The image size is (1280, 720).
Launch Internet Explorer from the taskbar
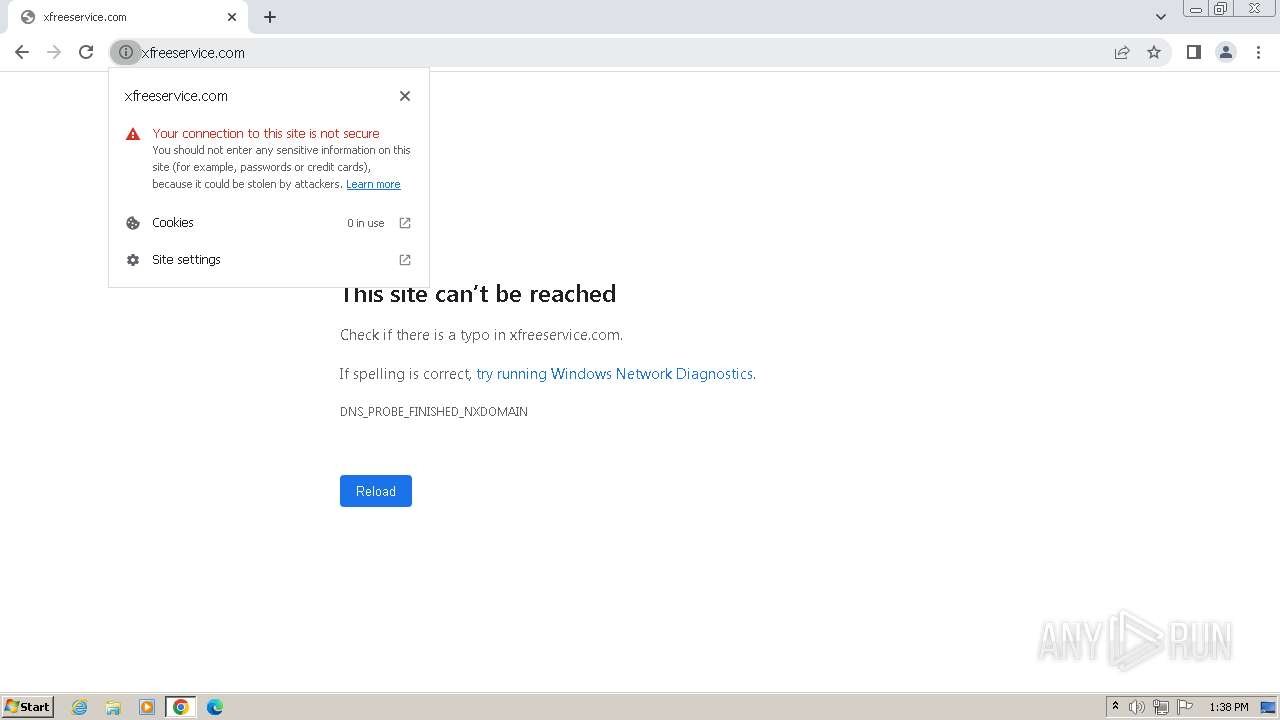(x=80, y=707)
